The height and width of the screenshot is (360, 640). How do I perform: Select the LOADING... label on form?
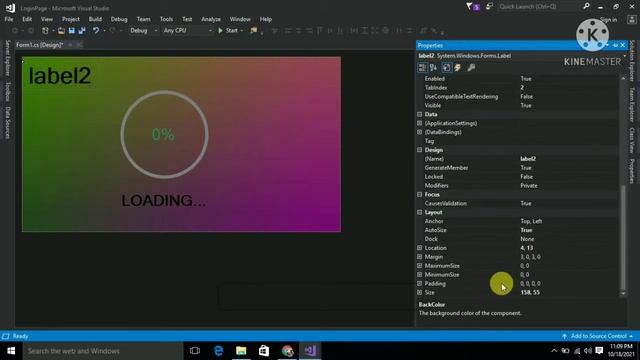point(164,200)
